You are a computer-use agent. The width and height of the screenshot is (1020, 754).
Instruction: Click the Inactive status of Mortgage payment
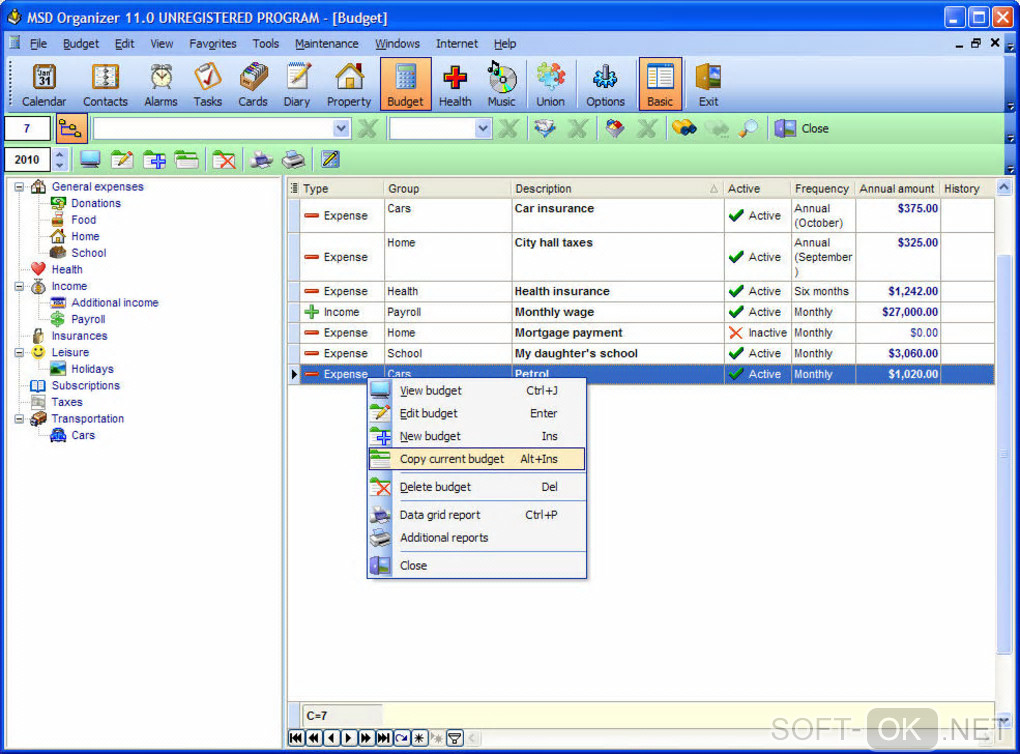click(x=758, y=333)
